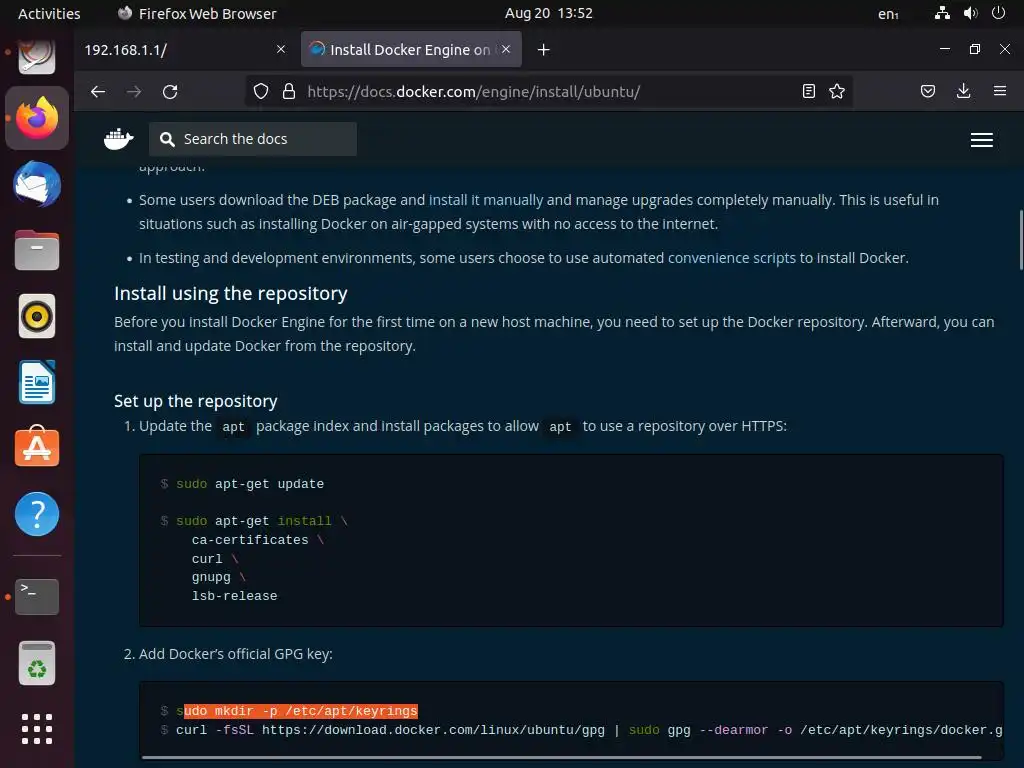Click the Set up the repository heading

[196, 401]
